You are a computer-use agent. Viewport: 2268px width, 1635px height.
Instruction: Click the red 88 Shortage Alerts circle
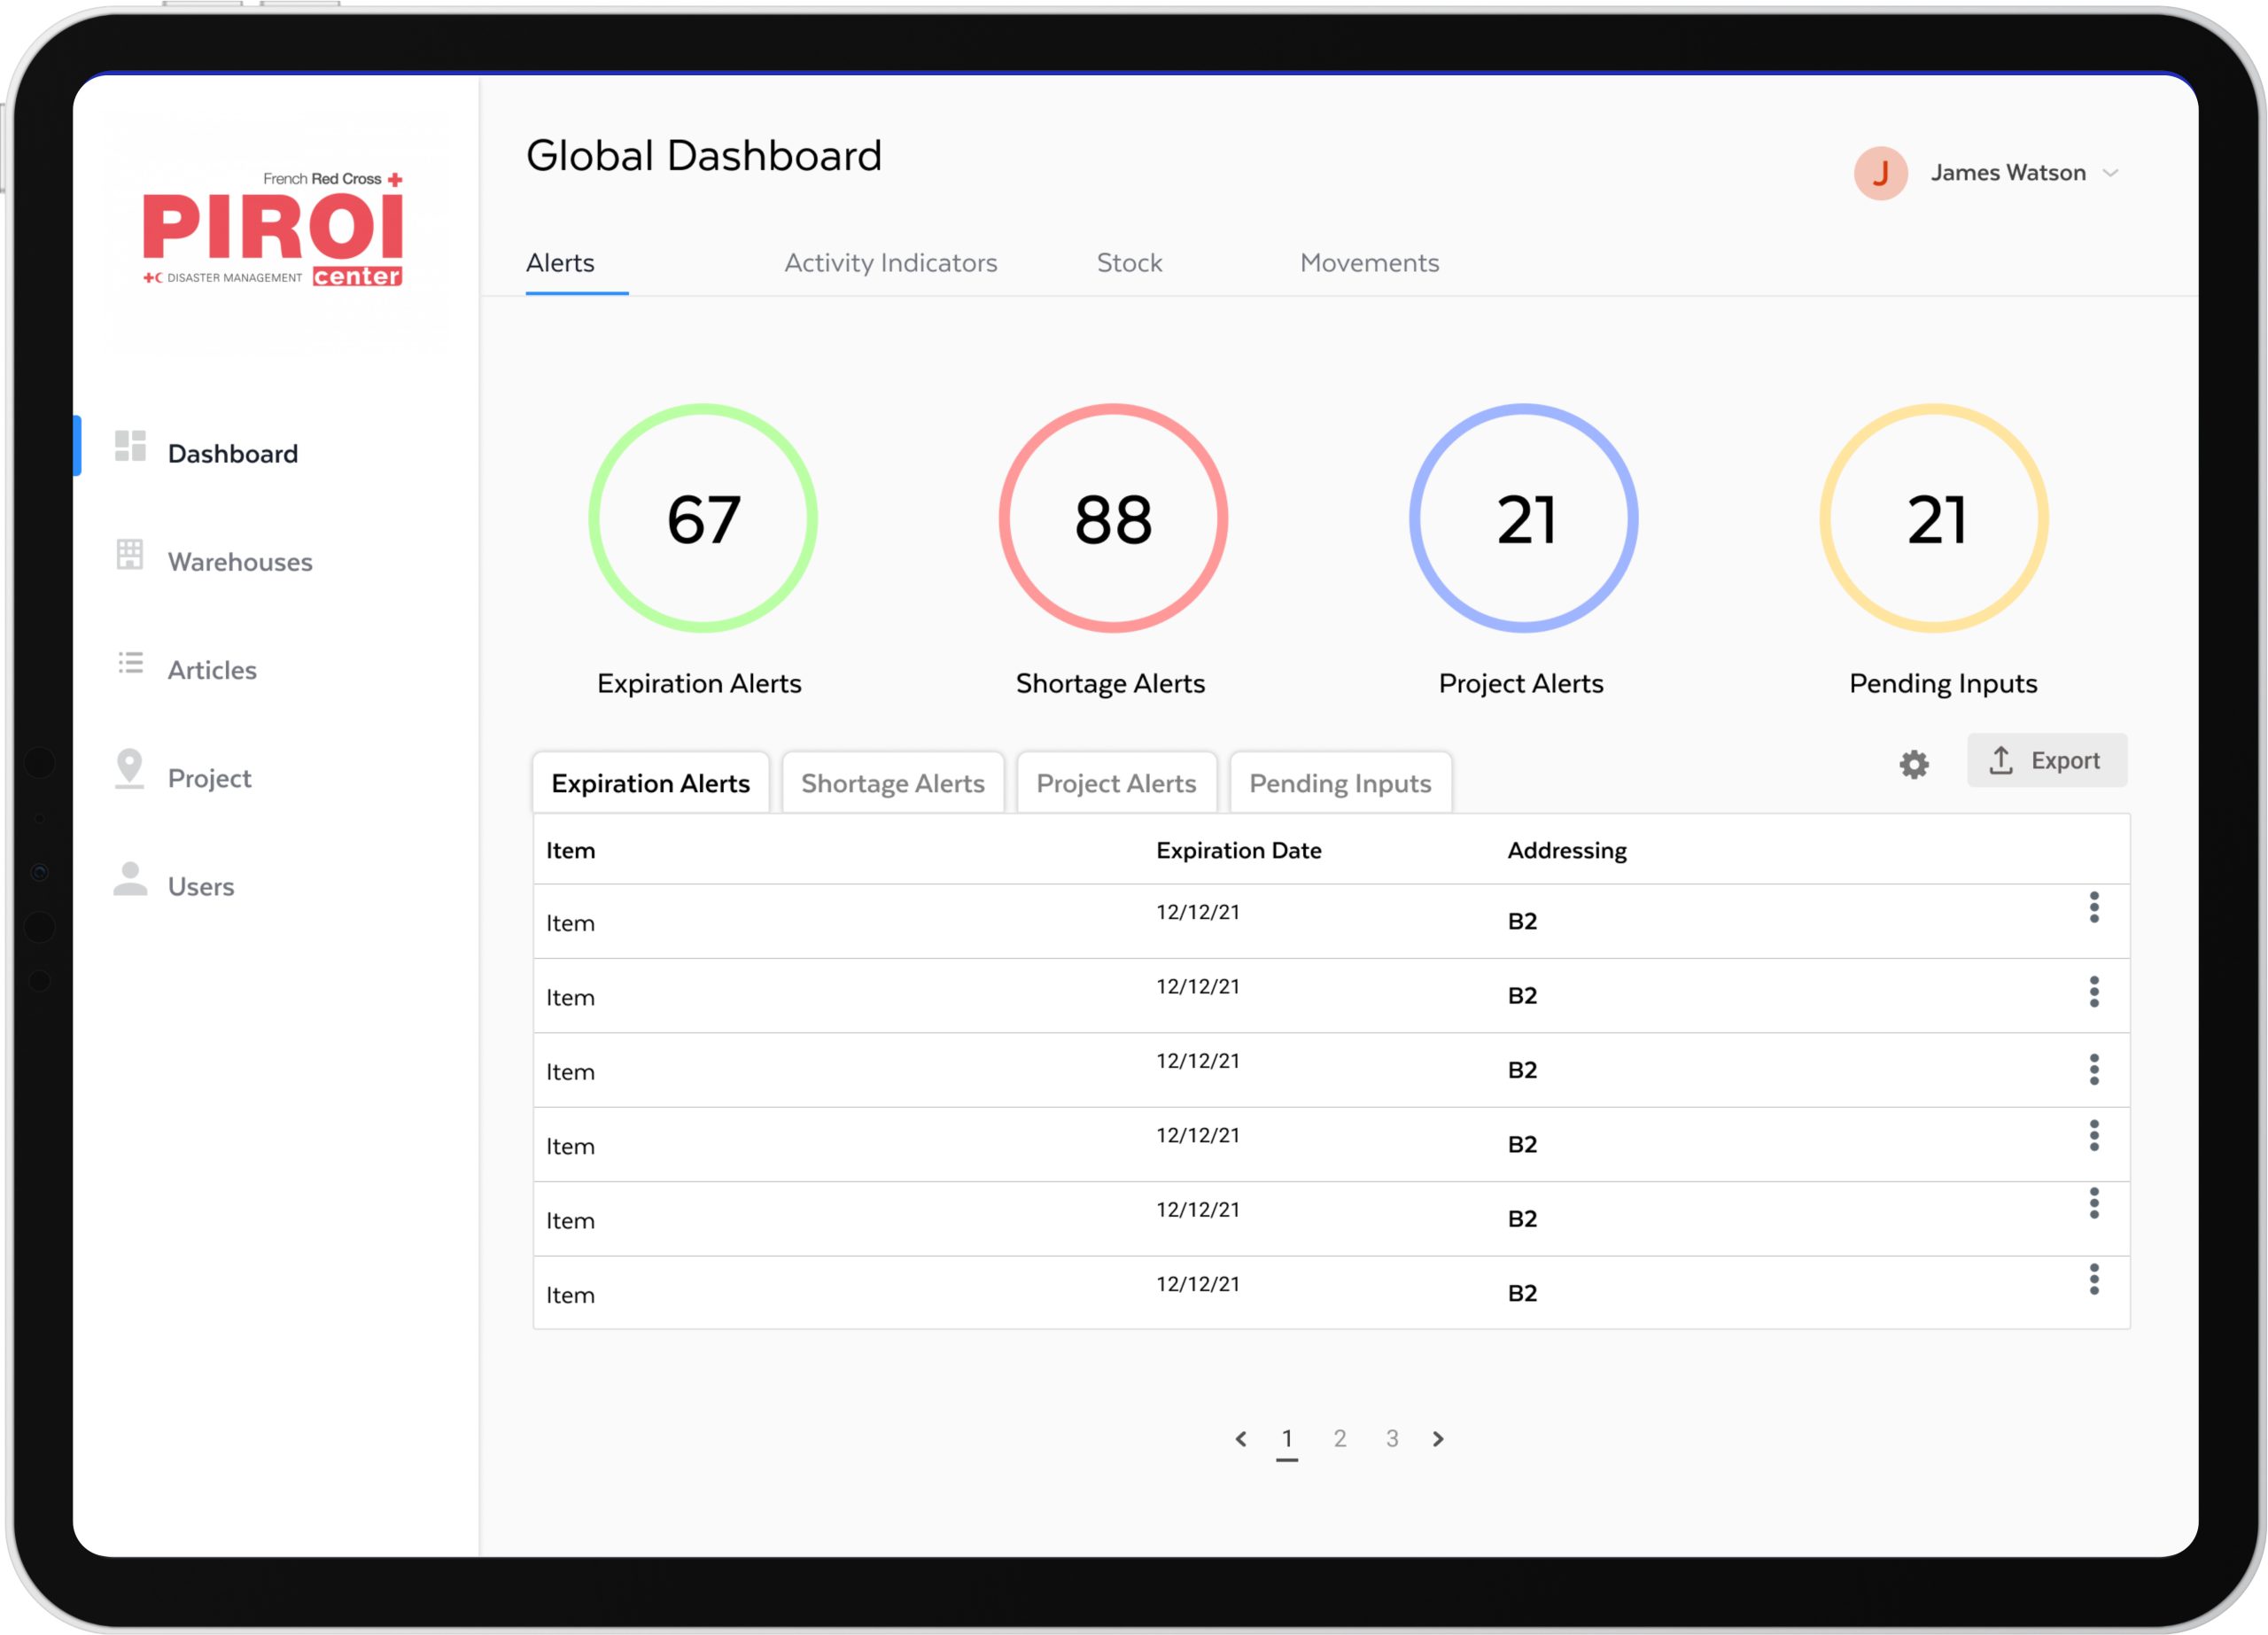[1113, 518]
